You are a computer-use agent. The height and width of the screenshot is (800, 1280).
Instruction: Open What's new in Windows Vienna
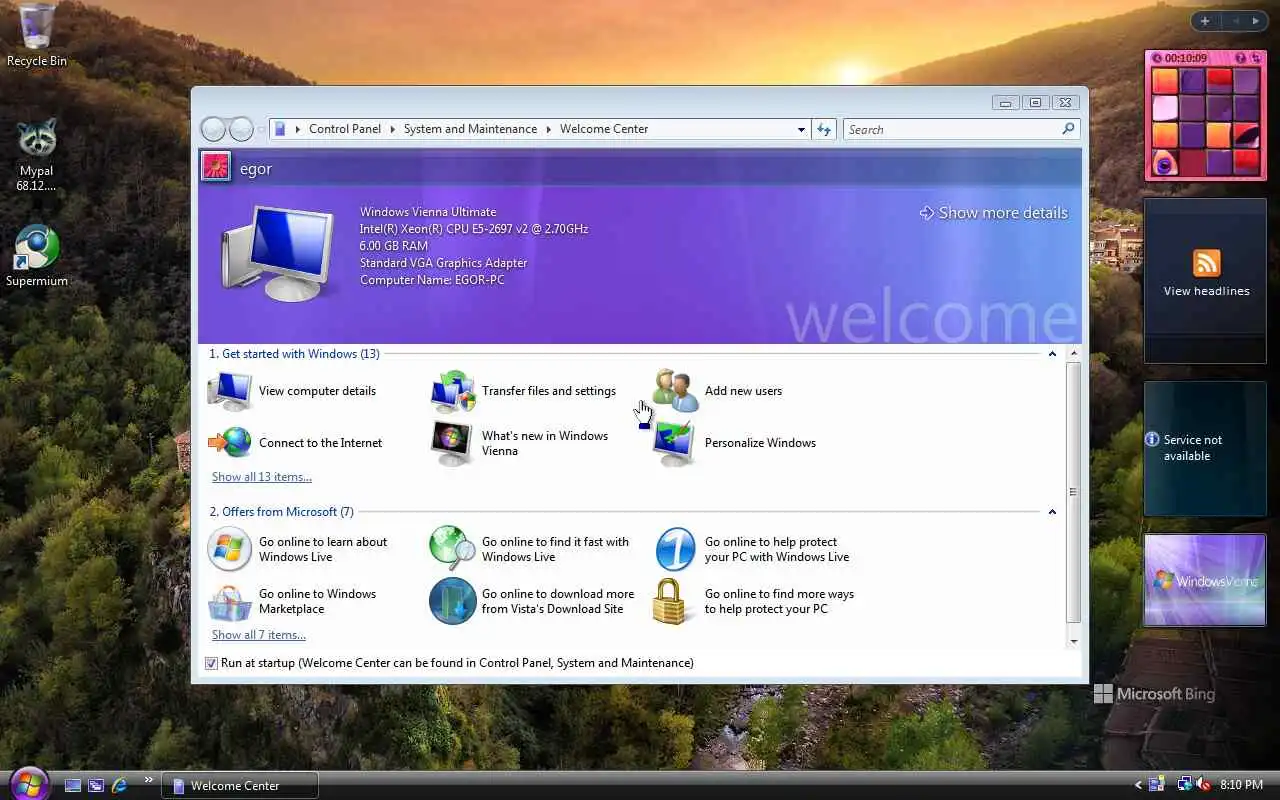(x=520, y=443)
